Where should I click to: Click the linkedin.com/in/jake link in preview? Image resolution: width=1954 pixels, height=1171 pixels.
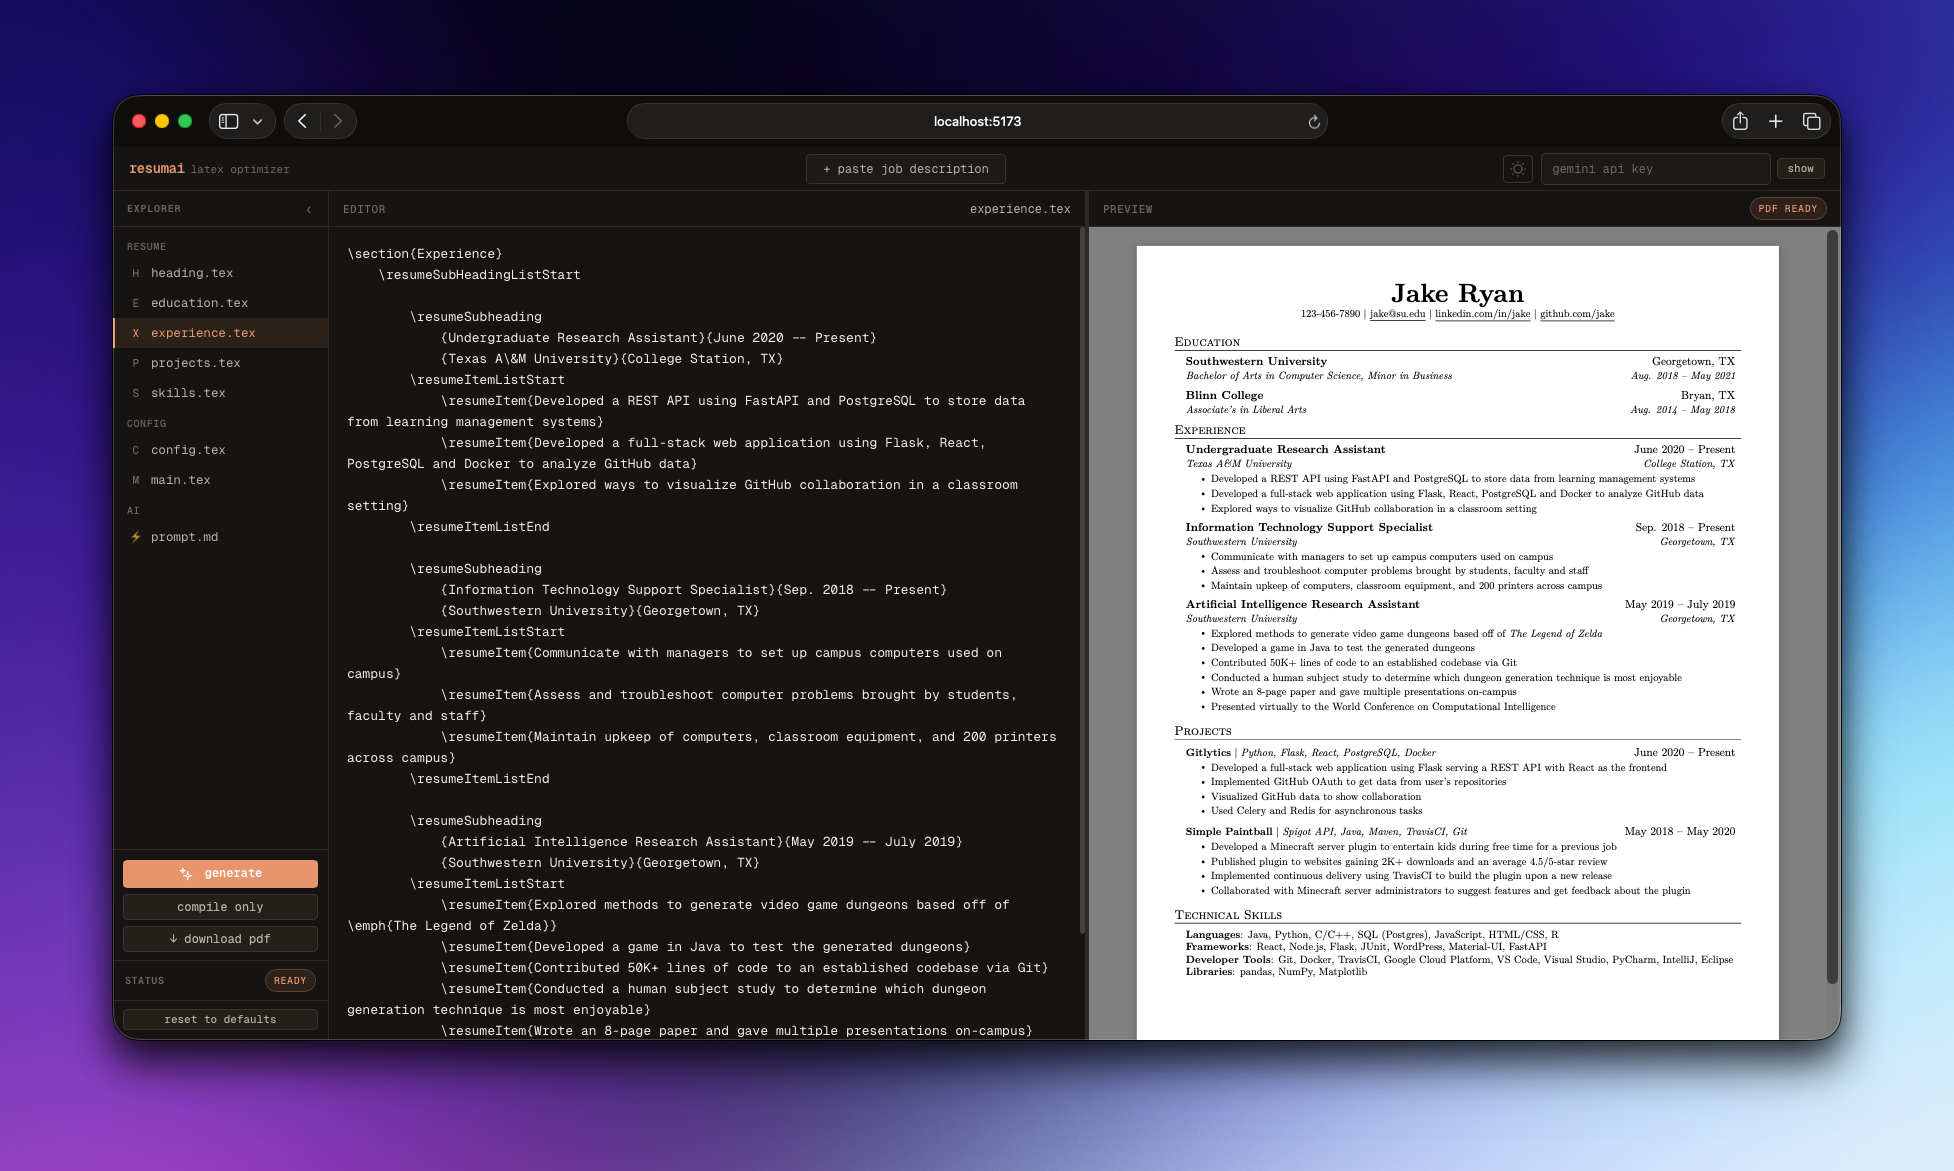pos(1482,314)
